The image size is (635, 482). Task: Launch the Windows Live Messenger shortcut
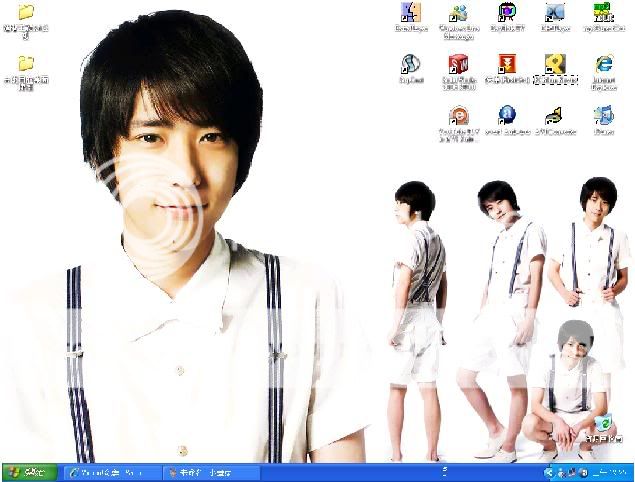460,13
